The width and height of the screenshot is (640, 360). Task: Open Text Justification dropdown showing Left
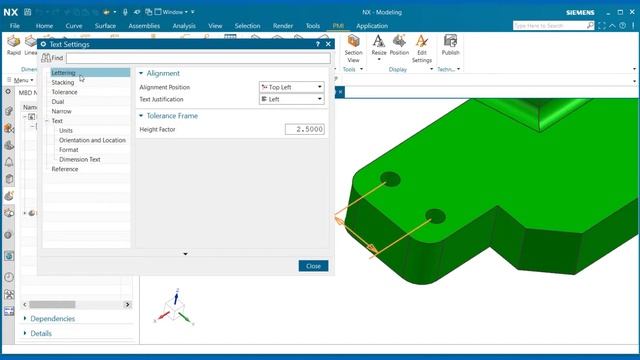coord(292,99)
